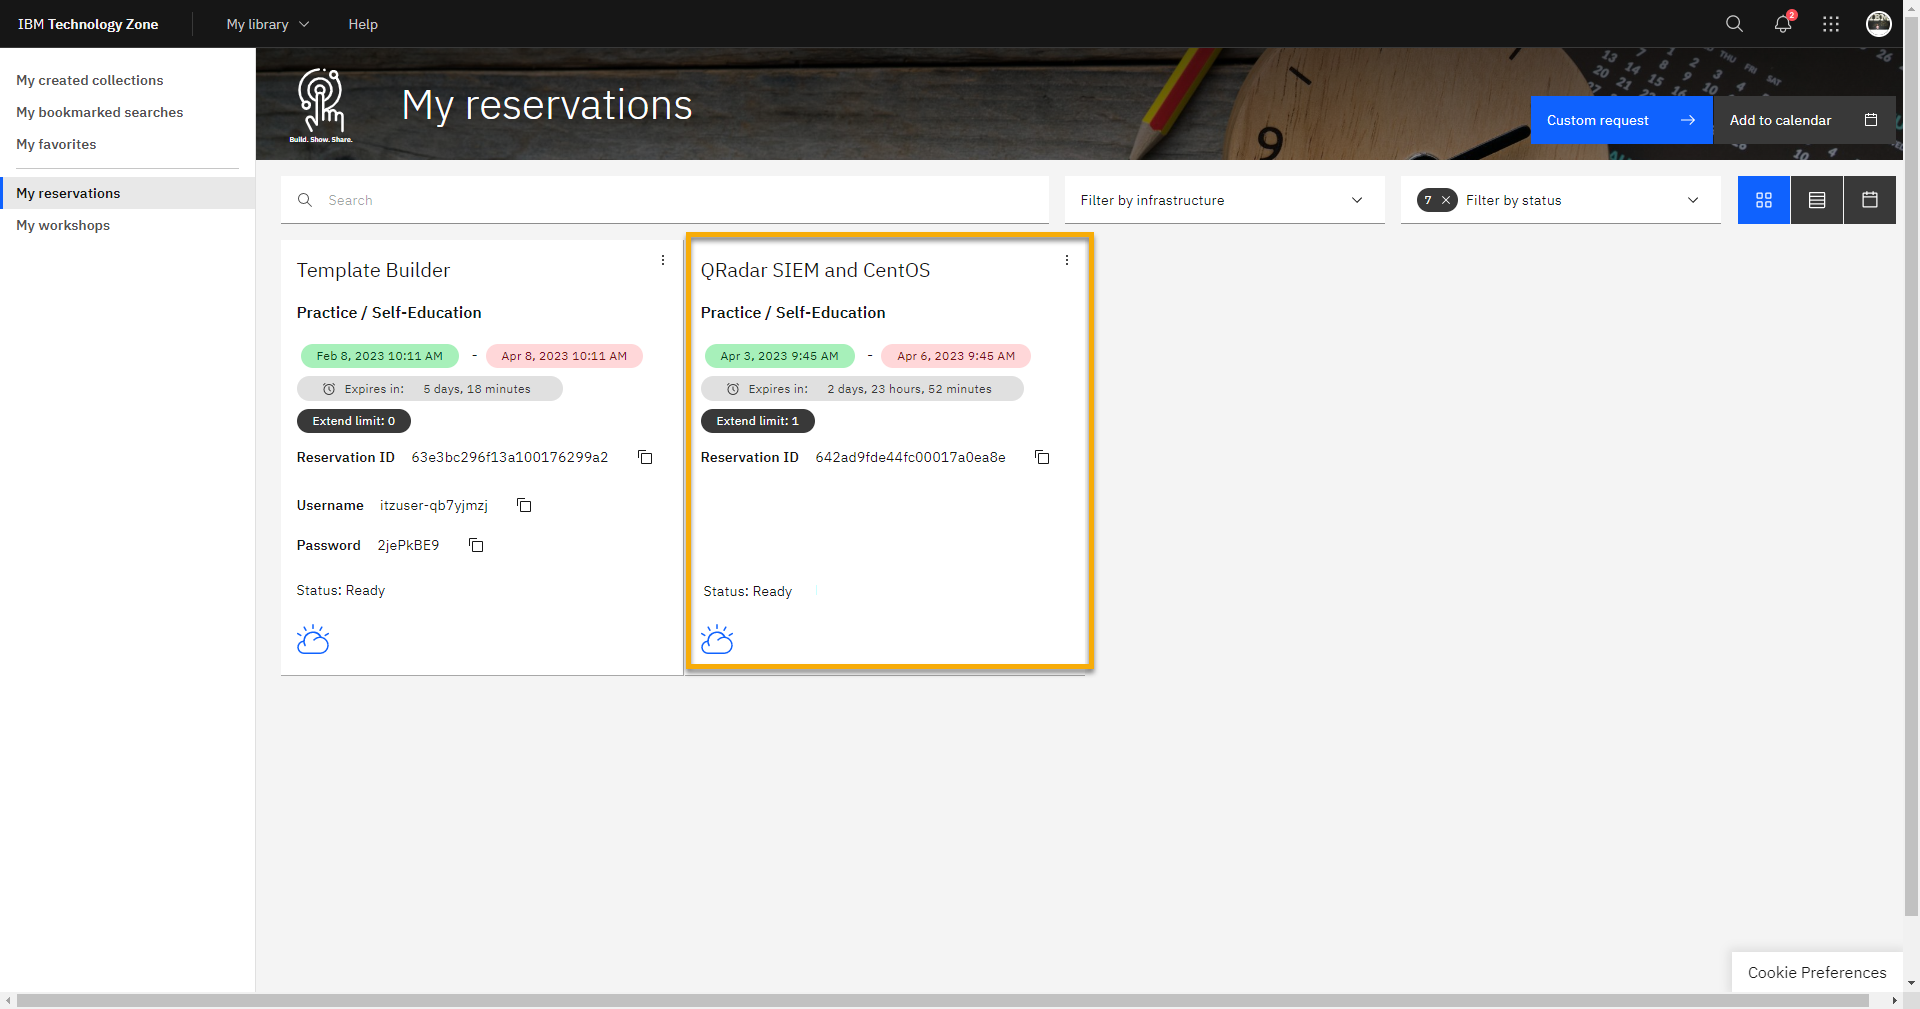Click Expires in 5 days, 18 minutes
The width and height of the screenshot is (1920, 1009).
[430, 389]
